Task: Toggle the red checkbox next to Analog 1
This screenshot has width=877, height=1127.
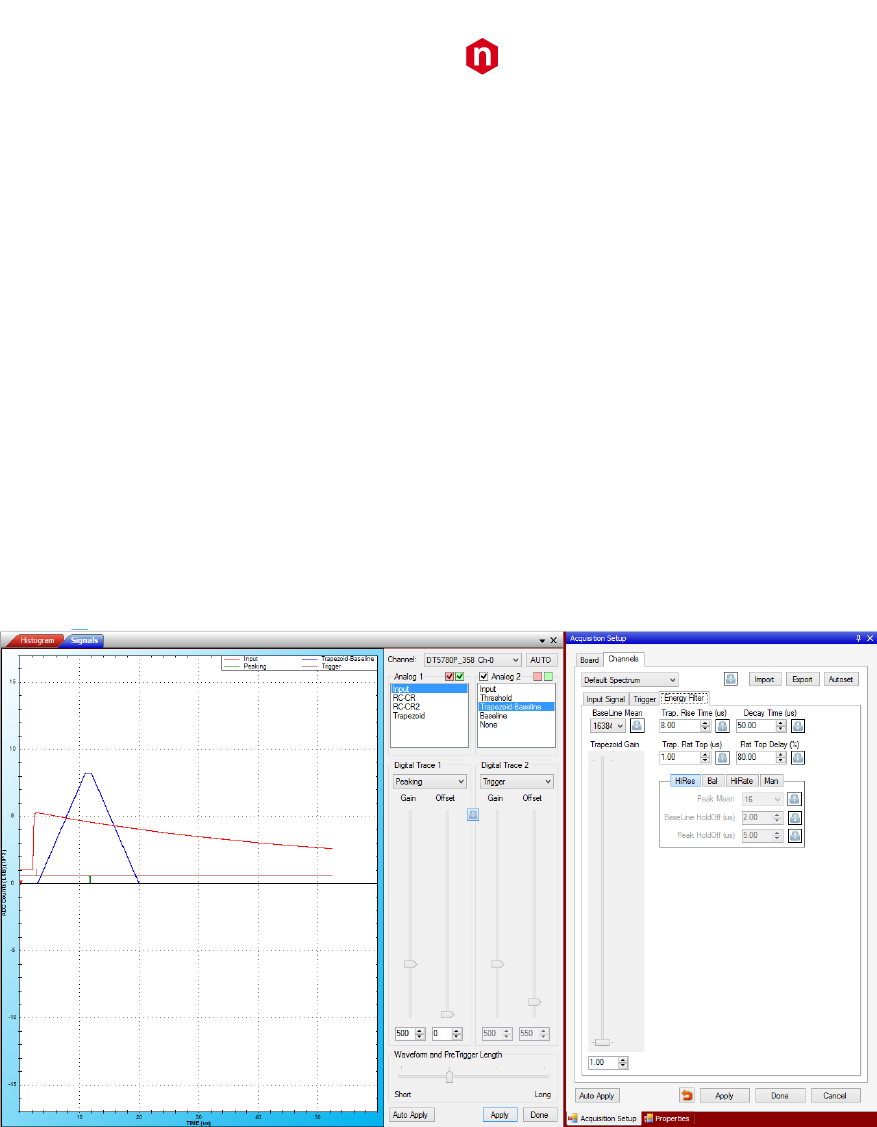Action: click(x=450, y=676)
